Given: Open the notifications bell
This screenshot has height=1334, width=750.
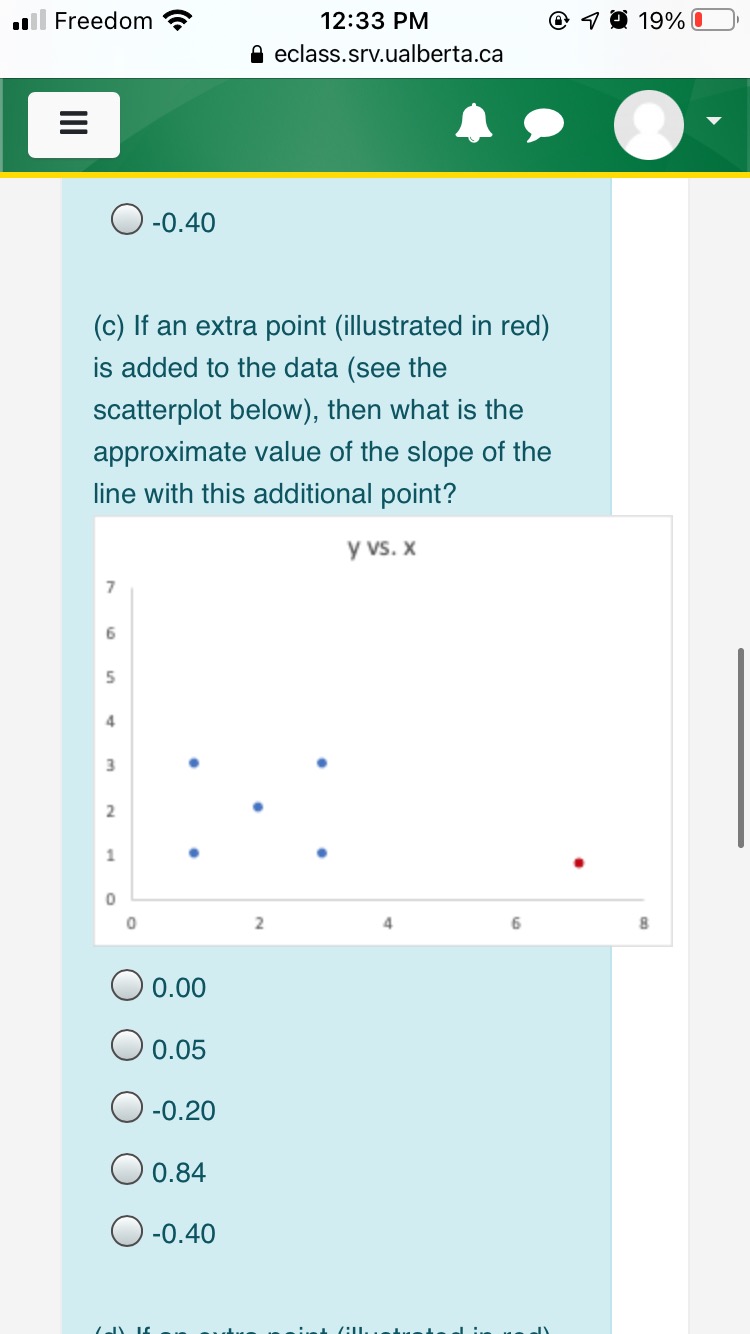Looking at the screenshot, I should point(475,122).
